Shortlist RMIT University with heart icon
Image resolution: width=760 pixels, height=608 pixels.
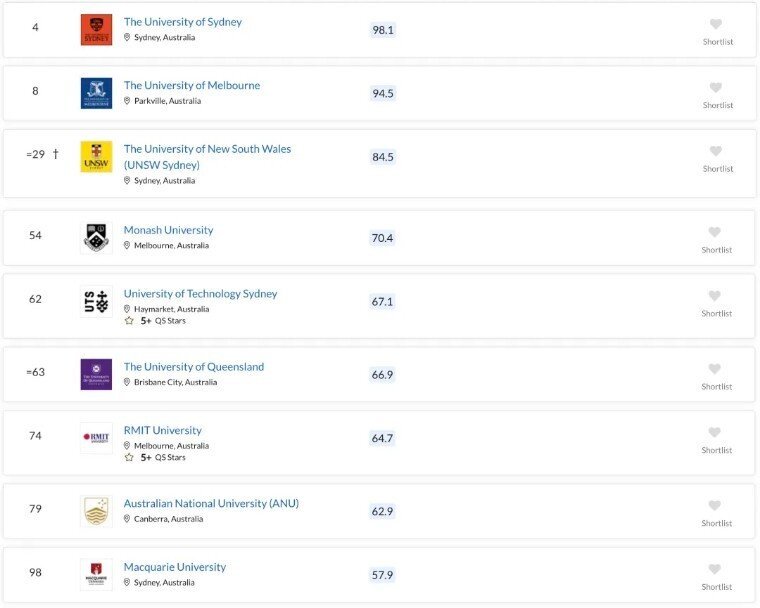[714, 432]
